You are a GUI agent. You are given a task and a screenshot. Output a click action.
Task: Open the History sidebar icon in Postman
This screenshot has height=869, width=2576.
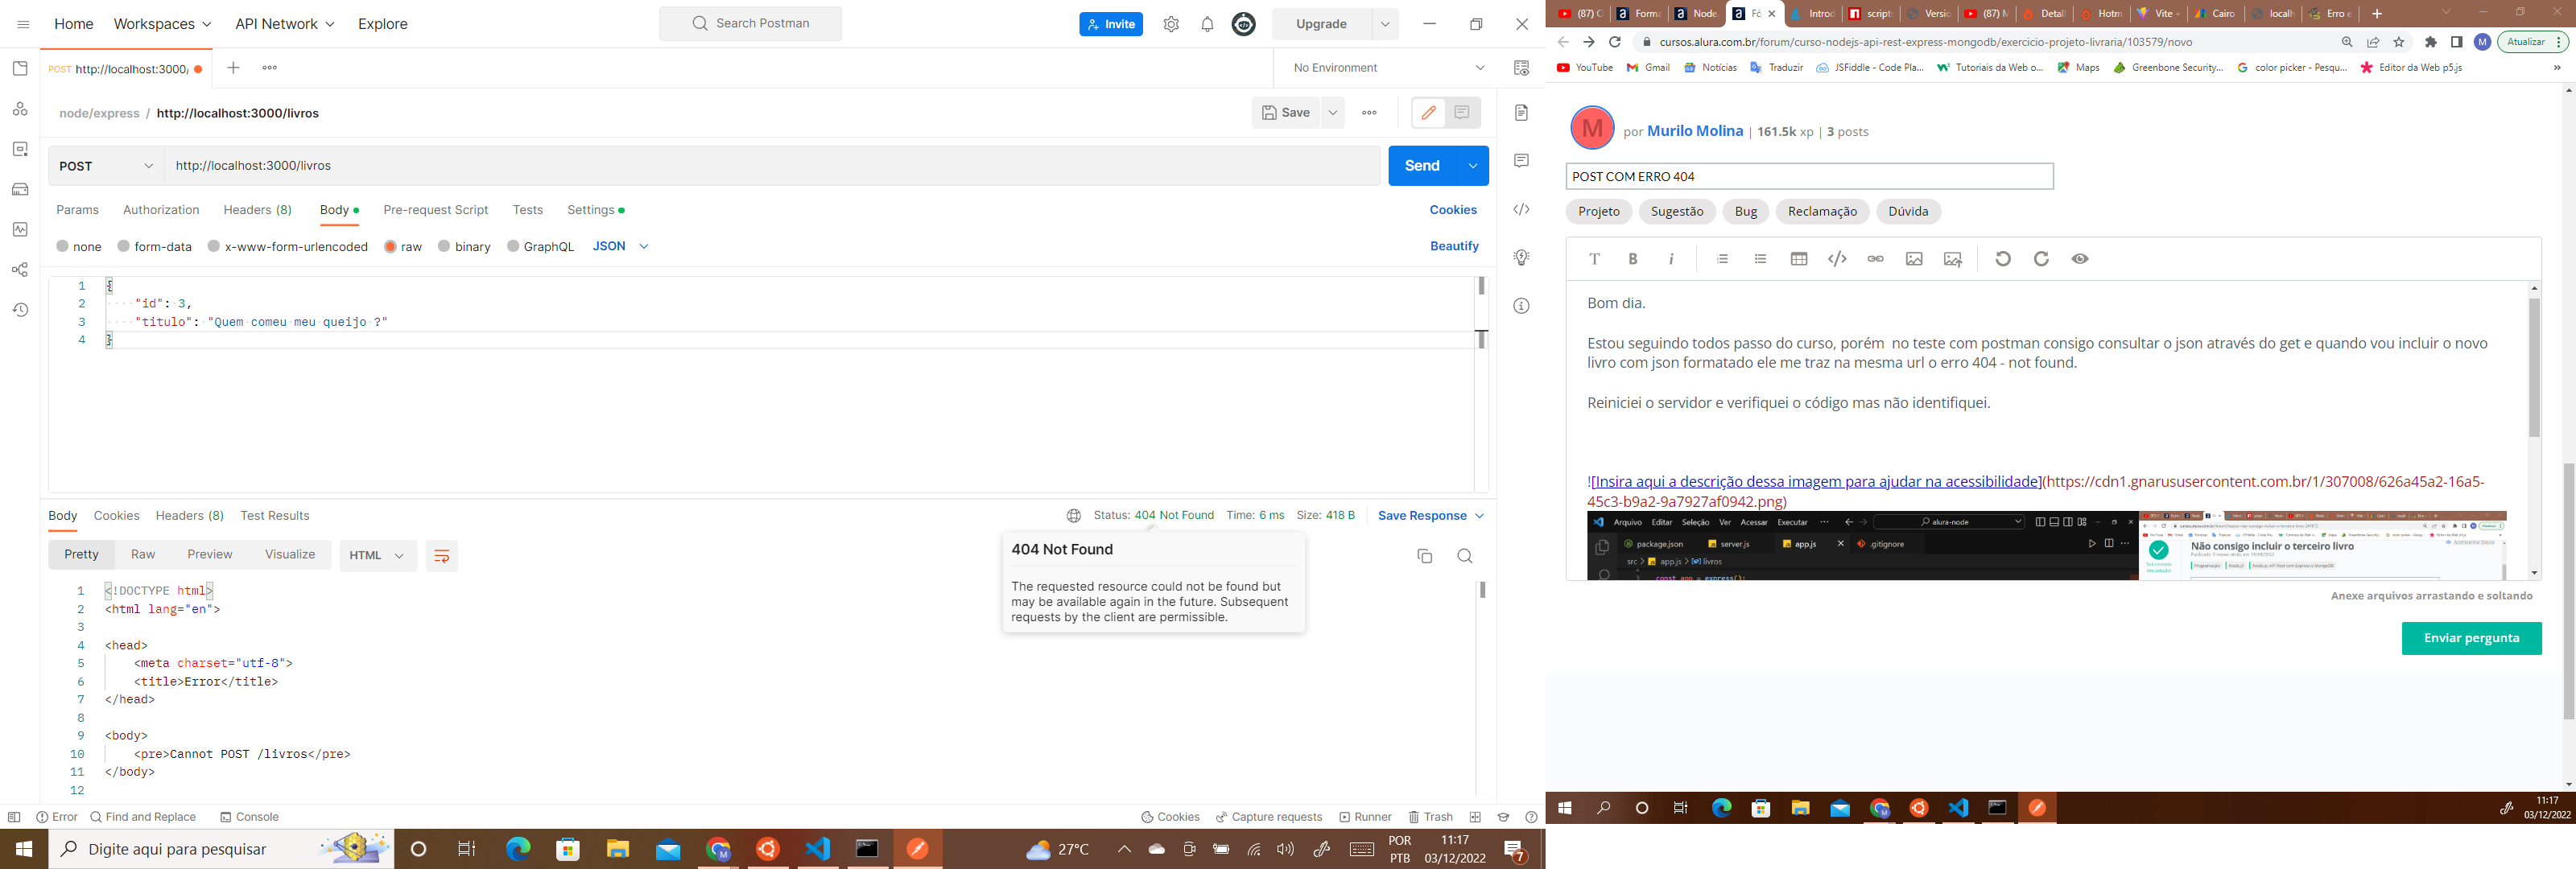tap(20, 310)
